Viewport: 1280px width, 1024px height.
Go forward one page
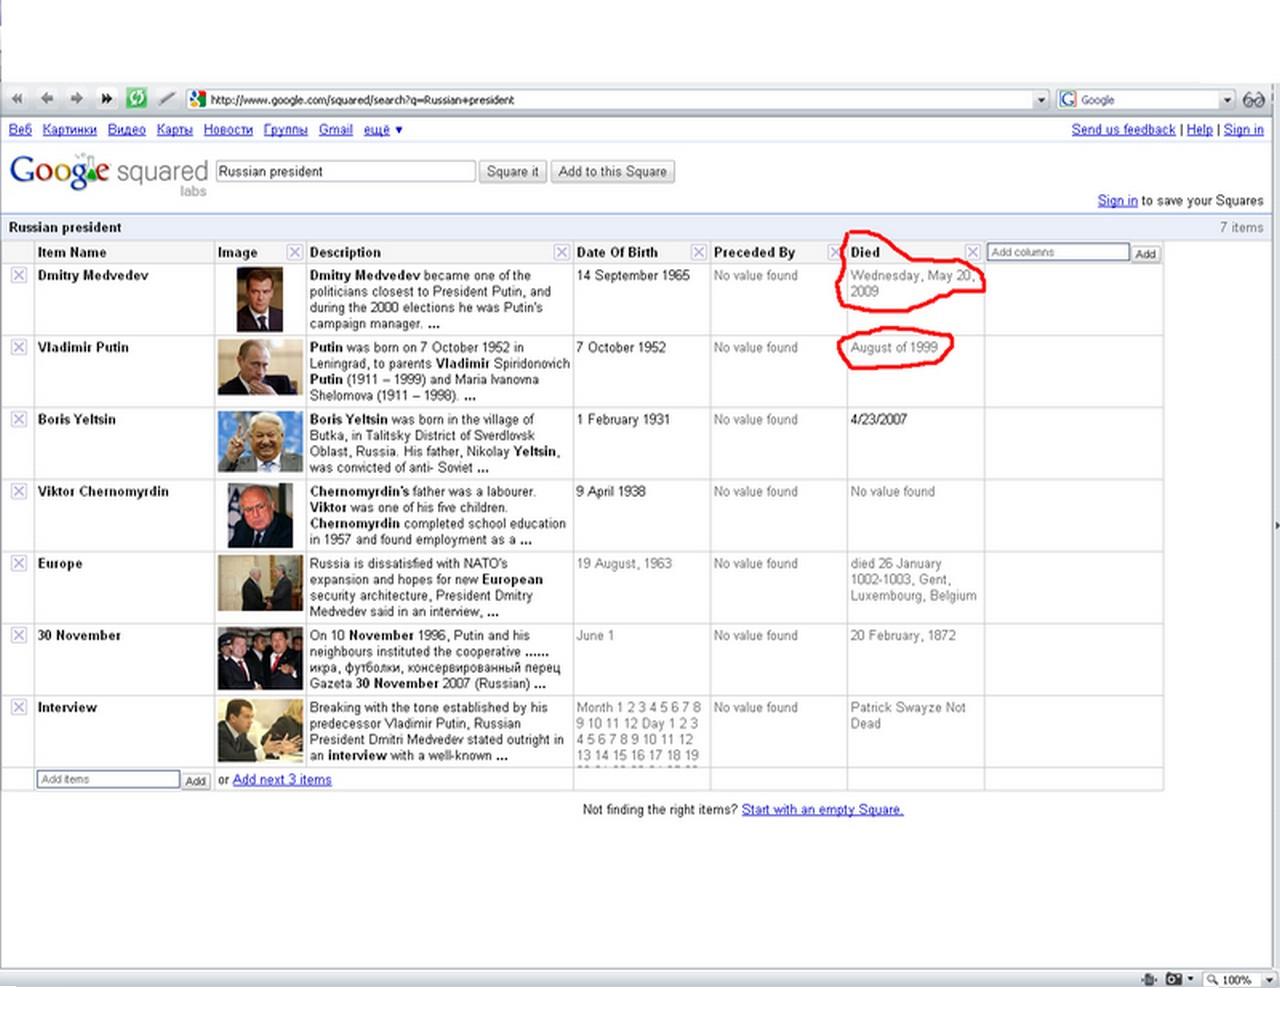(76, 99)
